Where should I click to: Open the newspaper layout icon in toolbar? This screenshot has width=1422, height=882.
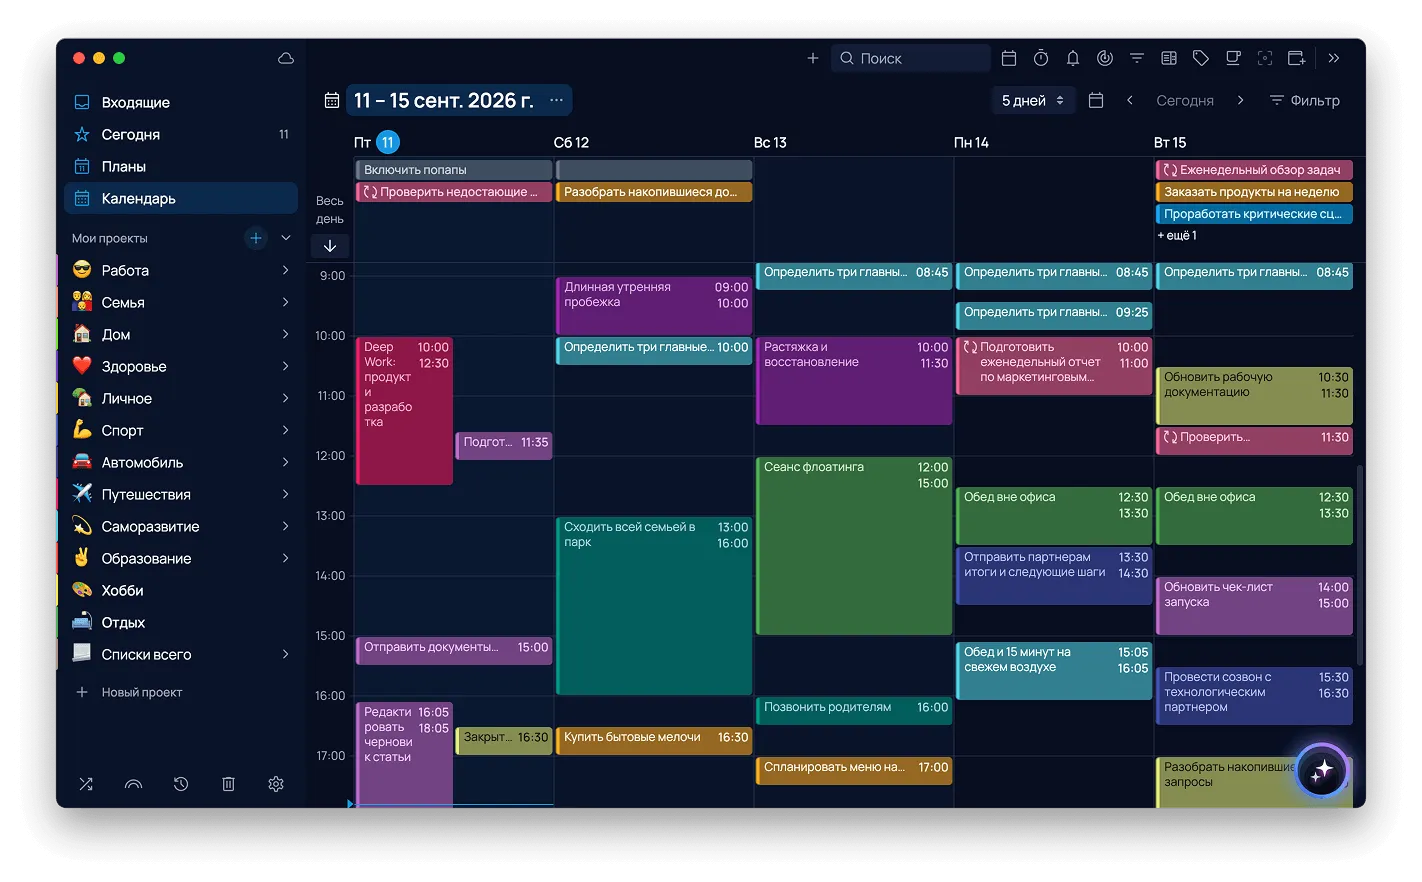(x=1169, y=58)
